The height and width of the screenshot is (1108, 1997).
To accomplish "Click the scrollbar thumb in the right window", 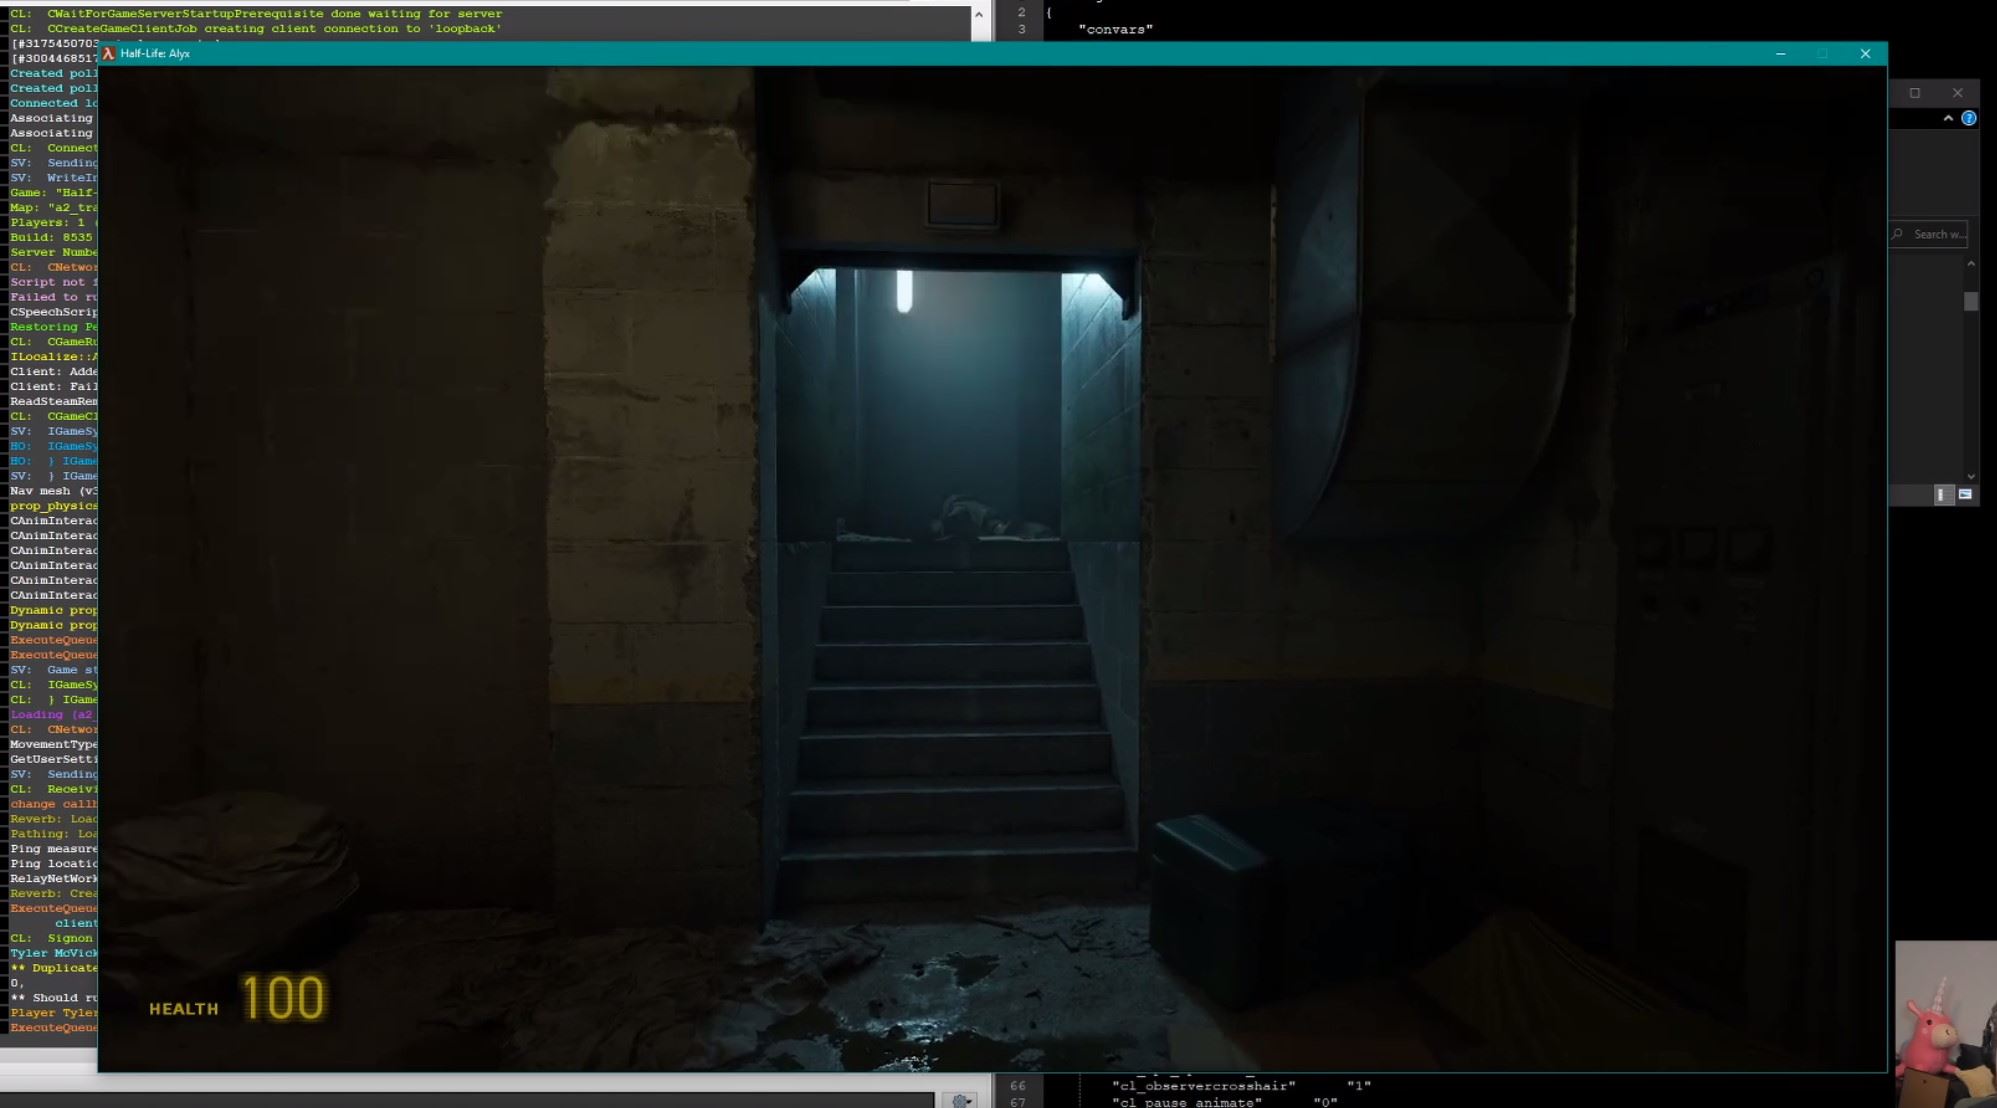I will coord(1971,301).
